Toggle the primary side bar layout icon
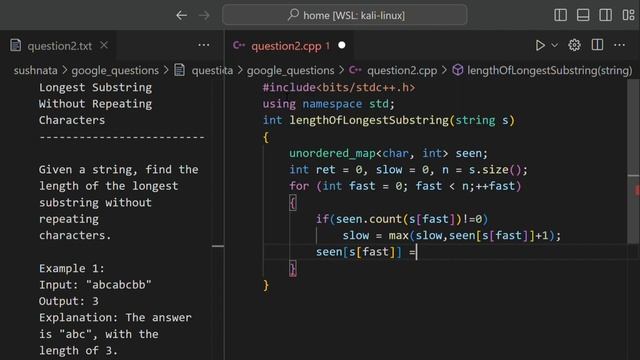 click(560, 15)
